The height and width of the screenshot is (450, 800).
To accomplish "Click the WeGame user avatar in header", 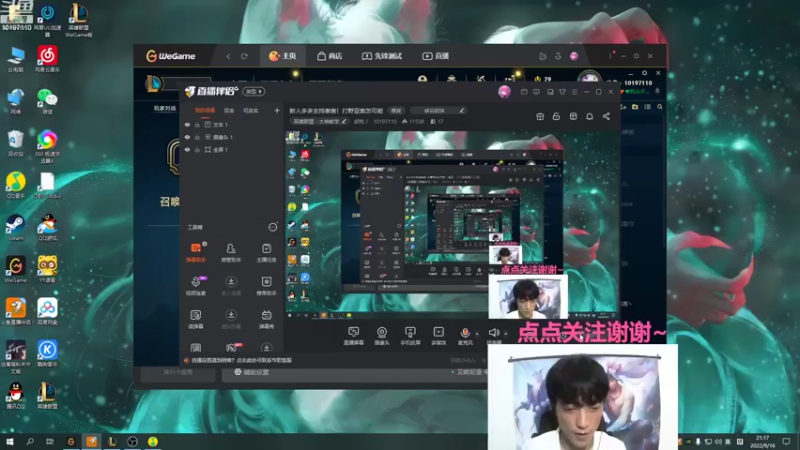I will click(x=574, y=56).
